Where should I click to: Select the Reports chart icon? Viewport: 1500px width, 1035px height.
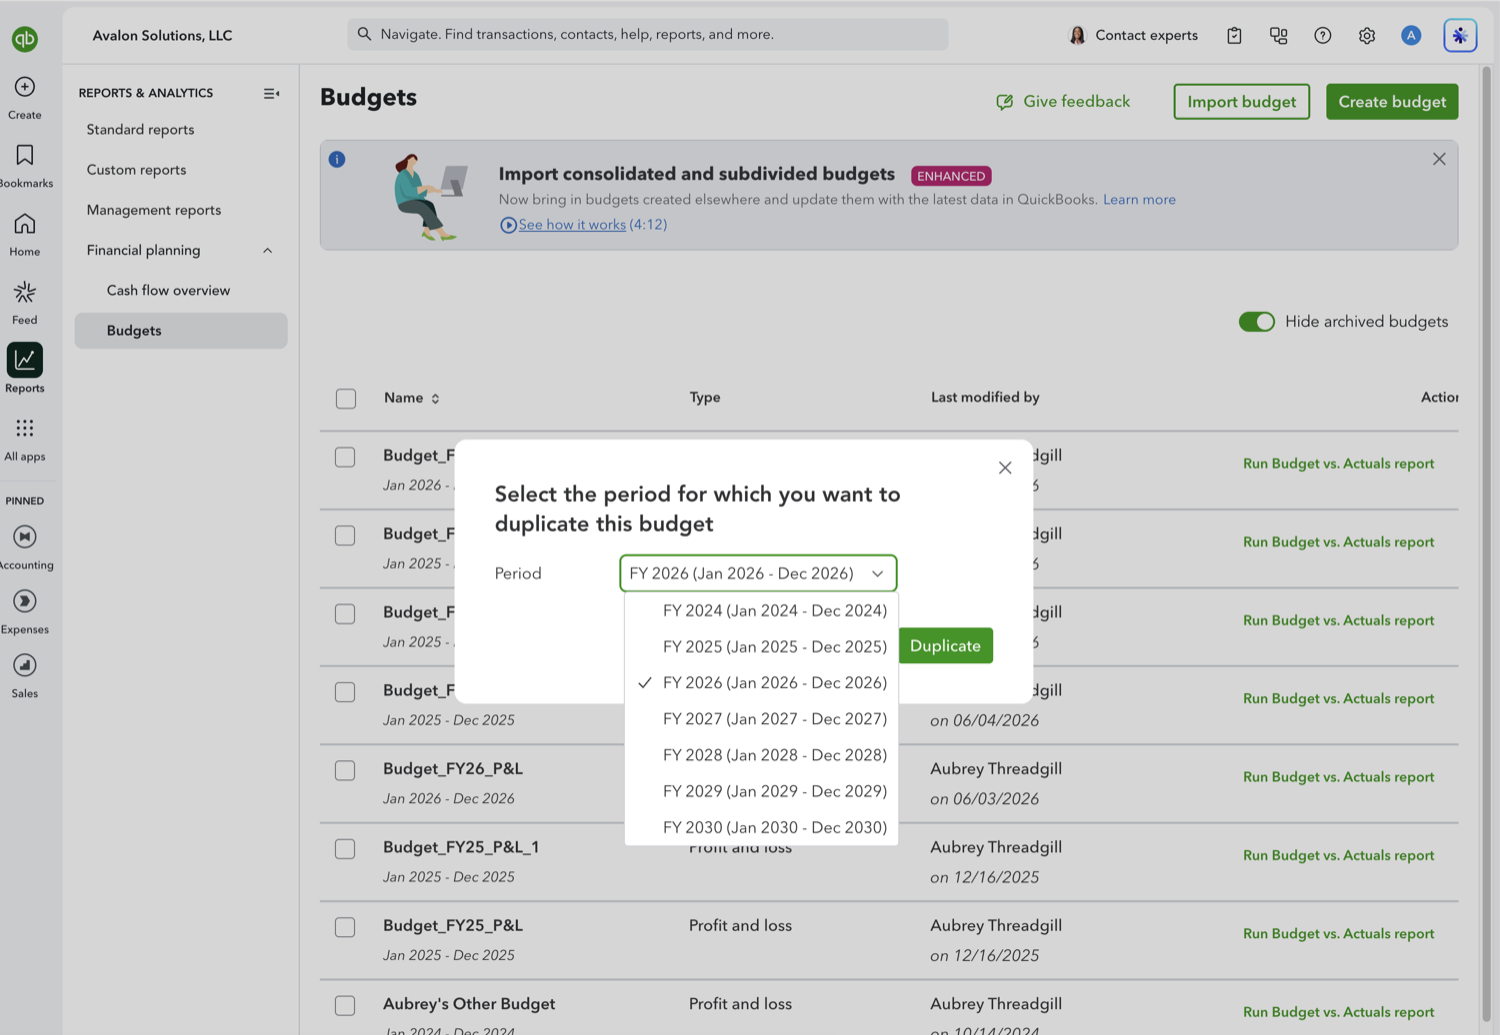pos(25,360)
